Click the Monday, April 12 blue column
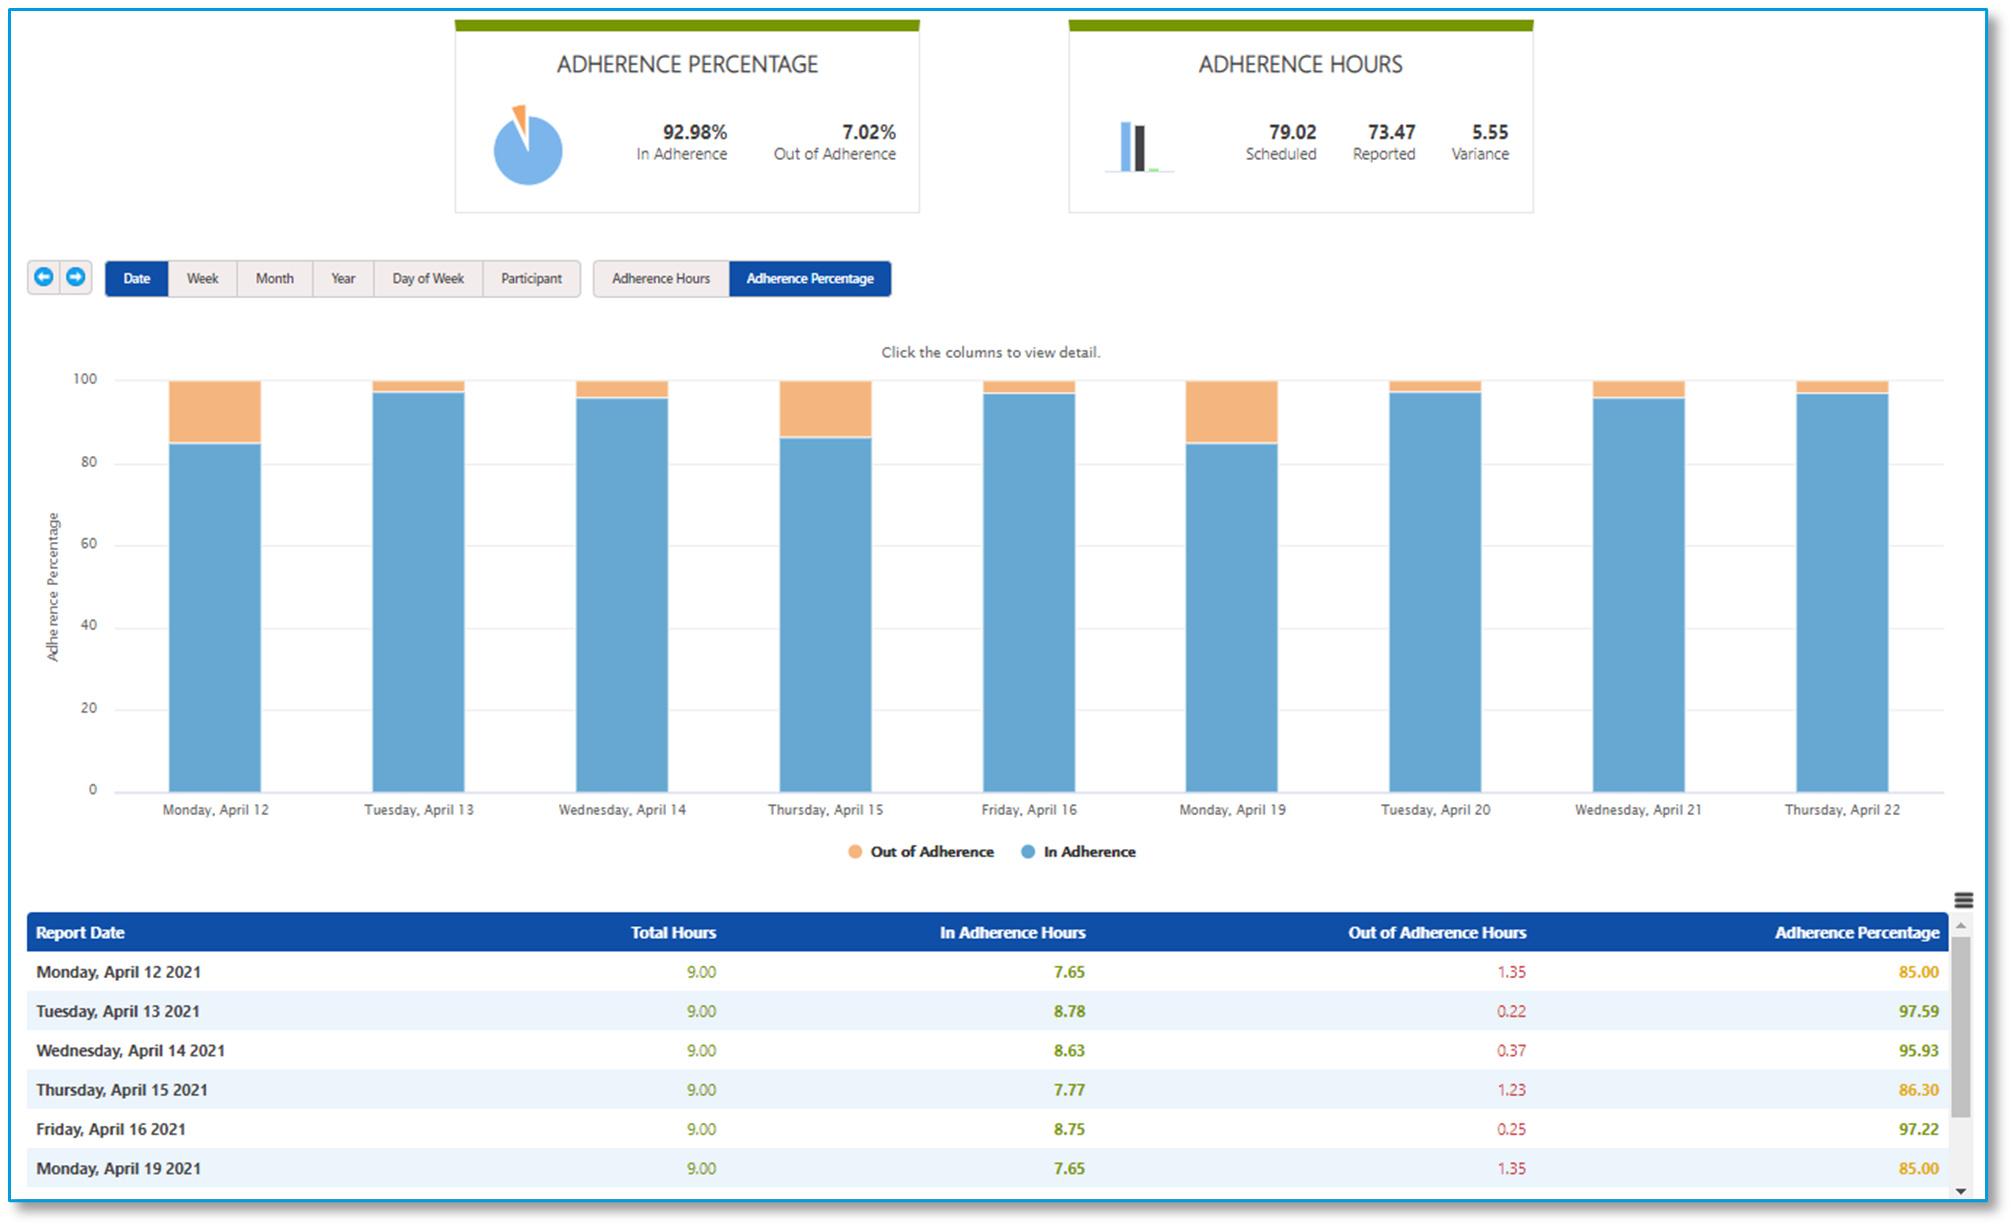Screen dimensions: 2014x1228 215,617
